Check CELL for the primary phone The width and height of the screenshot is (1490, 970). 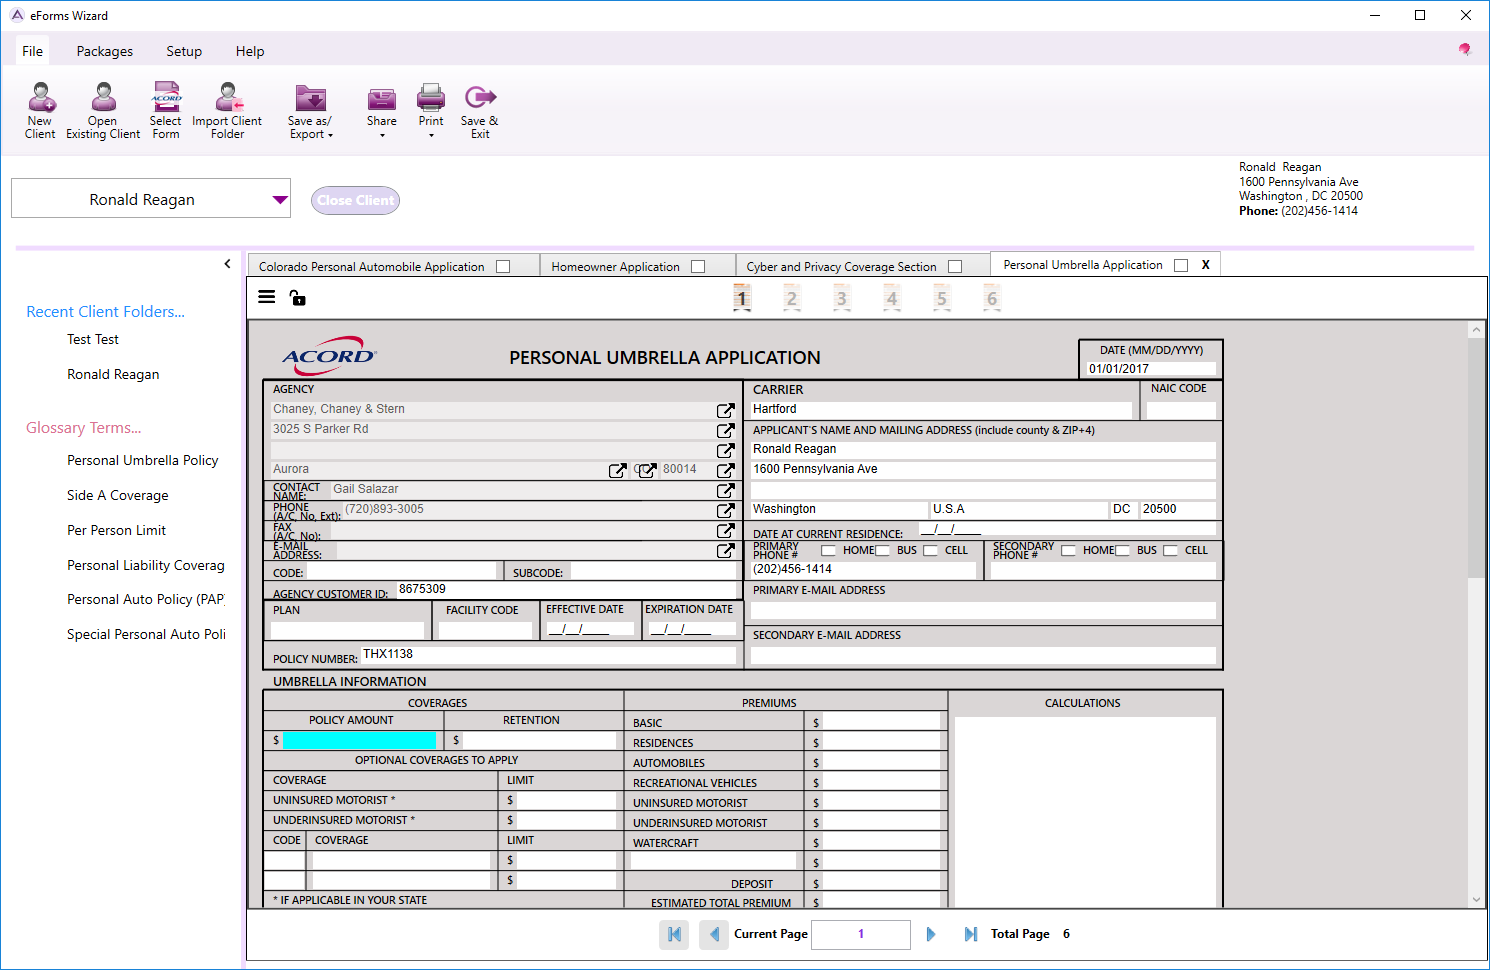pos(931,551)
